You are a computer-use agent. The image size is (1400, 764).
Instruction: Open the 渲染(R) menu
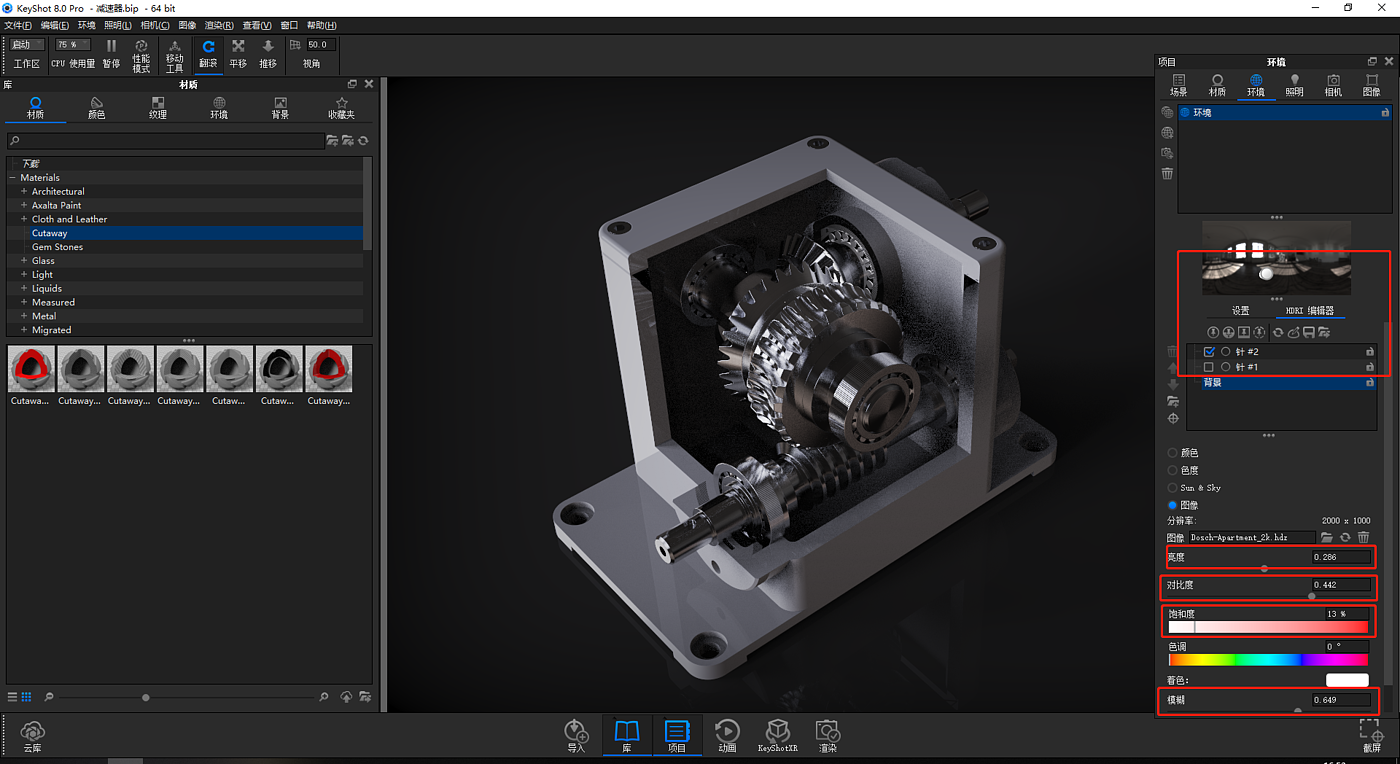[x=219, y=25]
